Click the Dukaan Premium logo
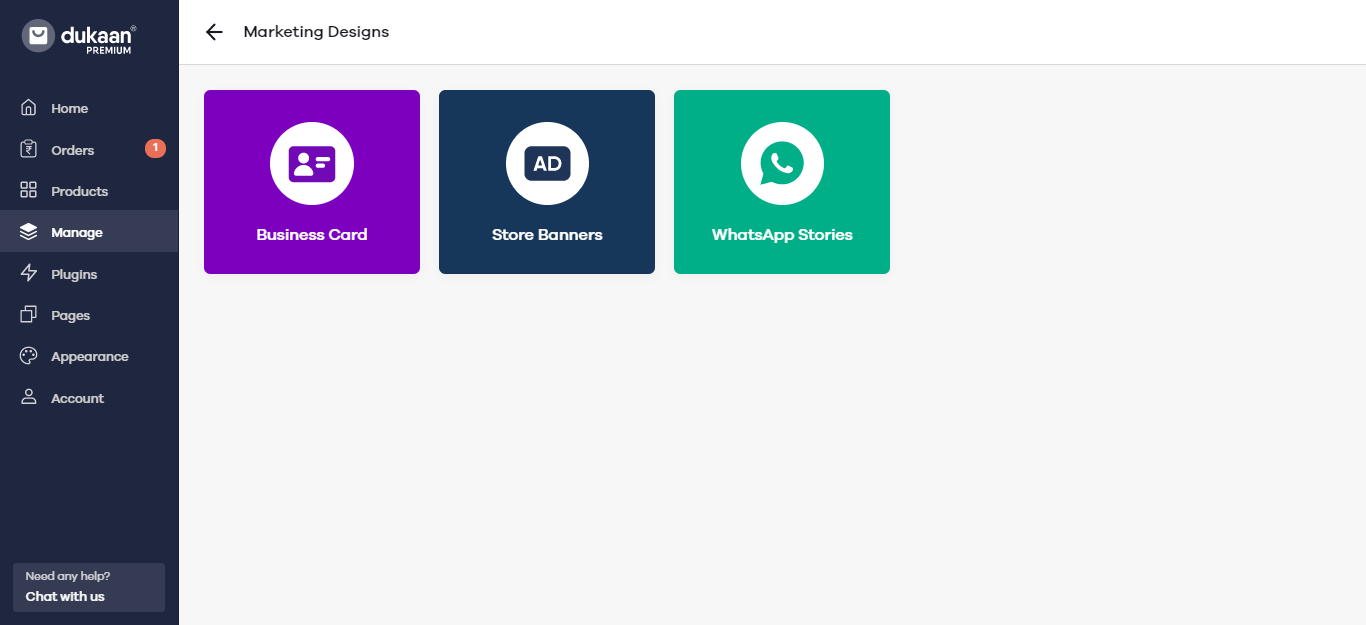Image resolution: width=1366 pixels, height=625 pixels. click(79, 37)
